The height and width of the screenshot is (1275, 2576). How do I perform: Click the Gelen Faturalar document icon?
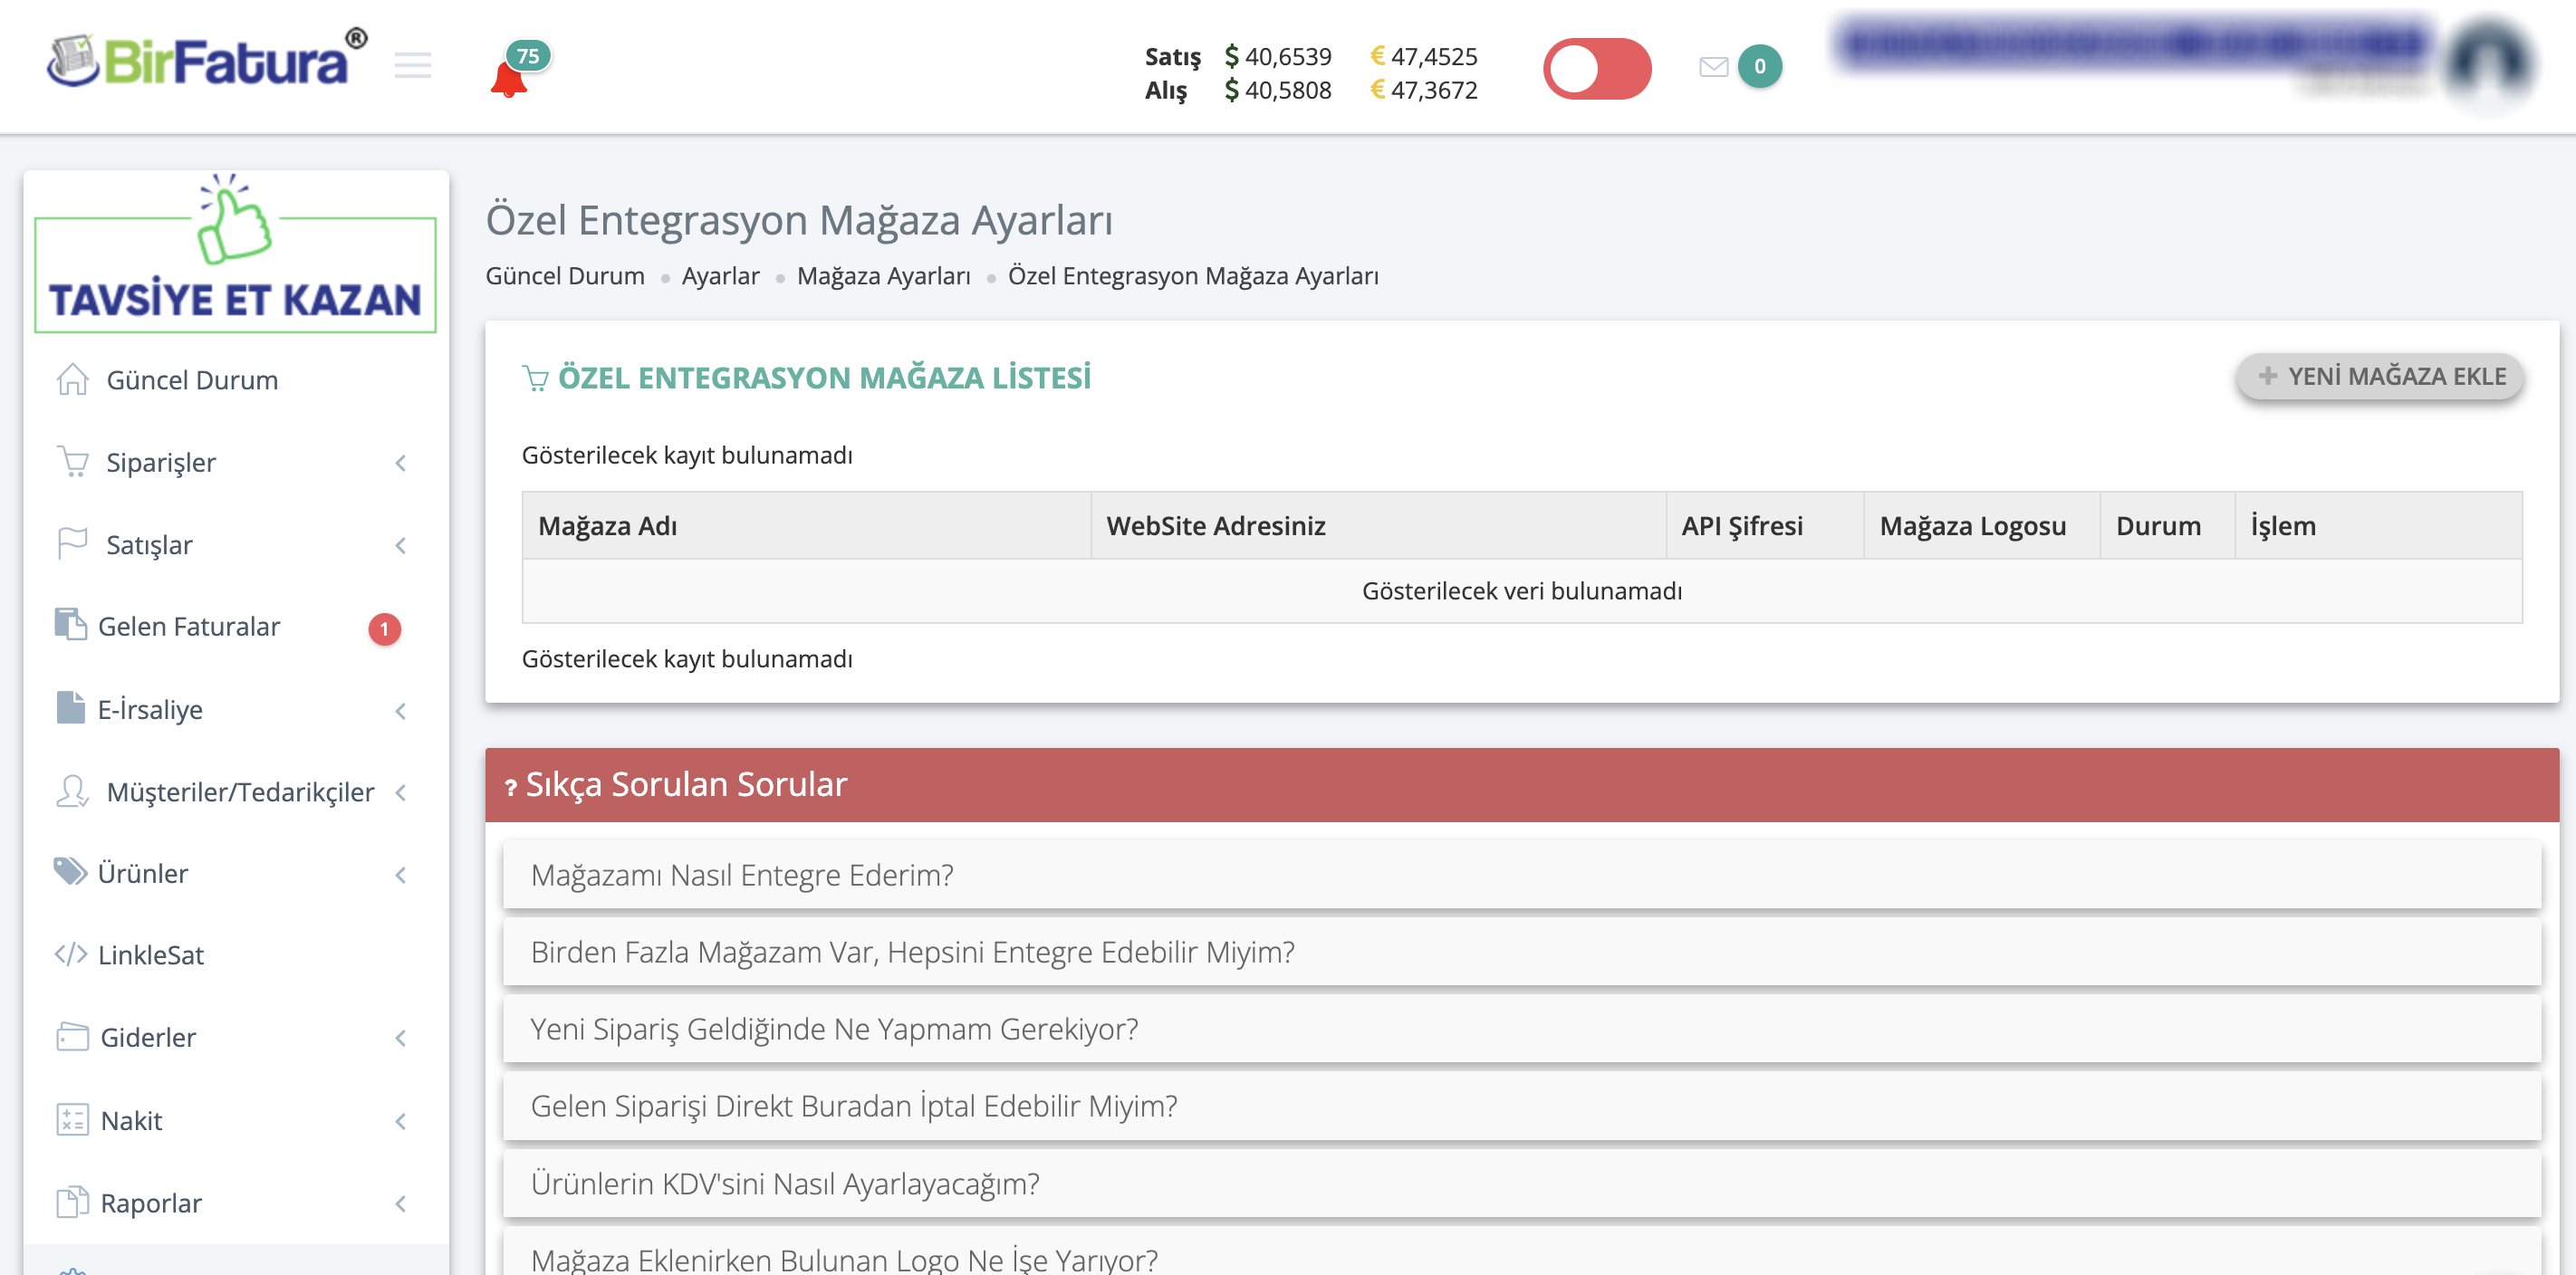point(70,625)
